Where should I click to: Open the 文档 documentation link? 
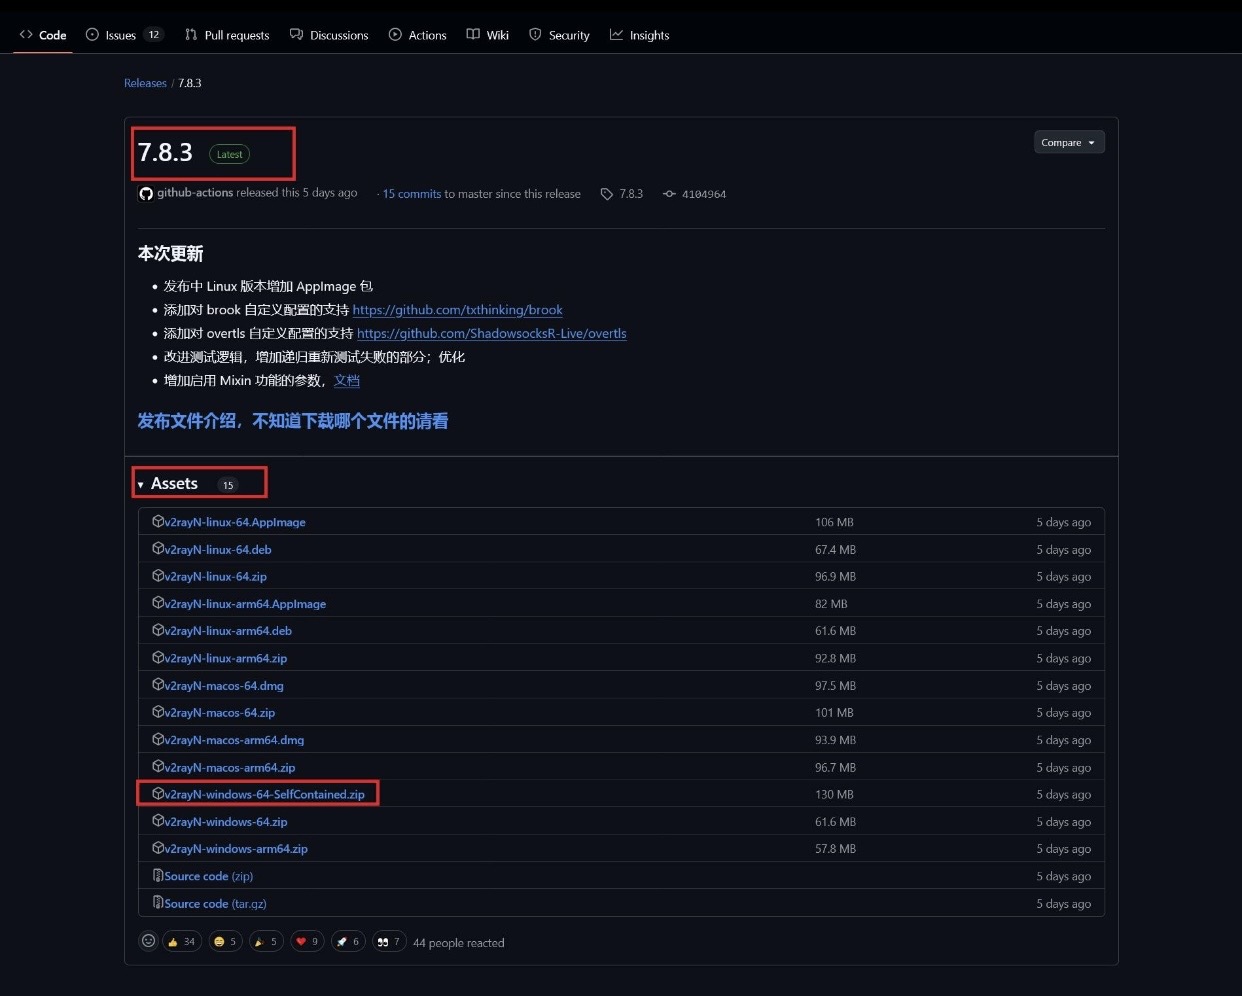(347, 381)
